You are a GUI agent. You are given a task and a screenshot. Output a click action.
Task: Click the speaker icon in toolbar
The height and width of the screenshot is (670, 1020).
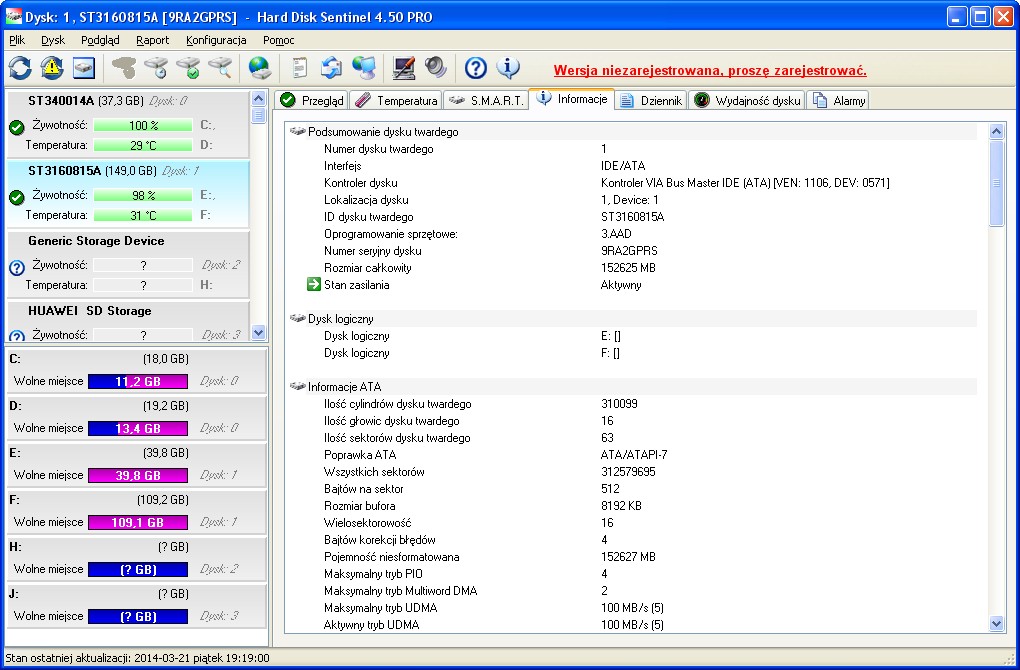point(436,68)
